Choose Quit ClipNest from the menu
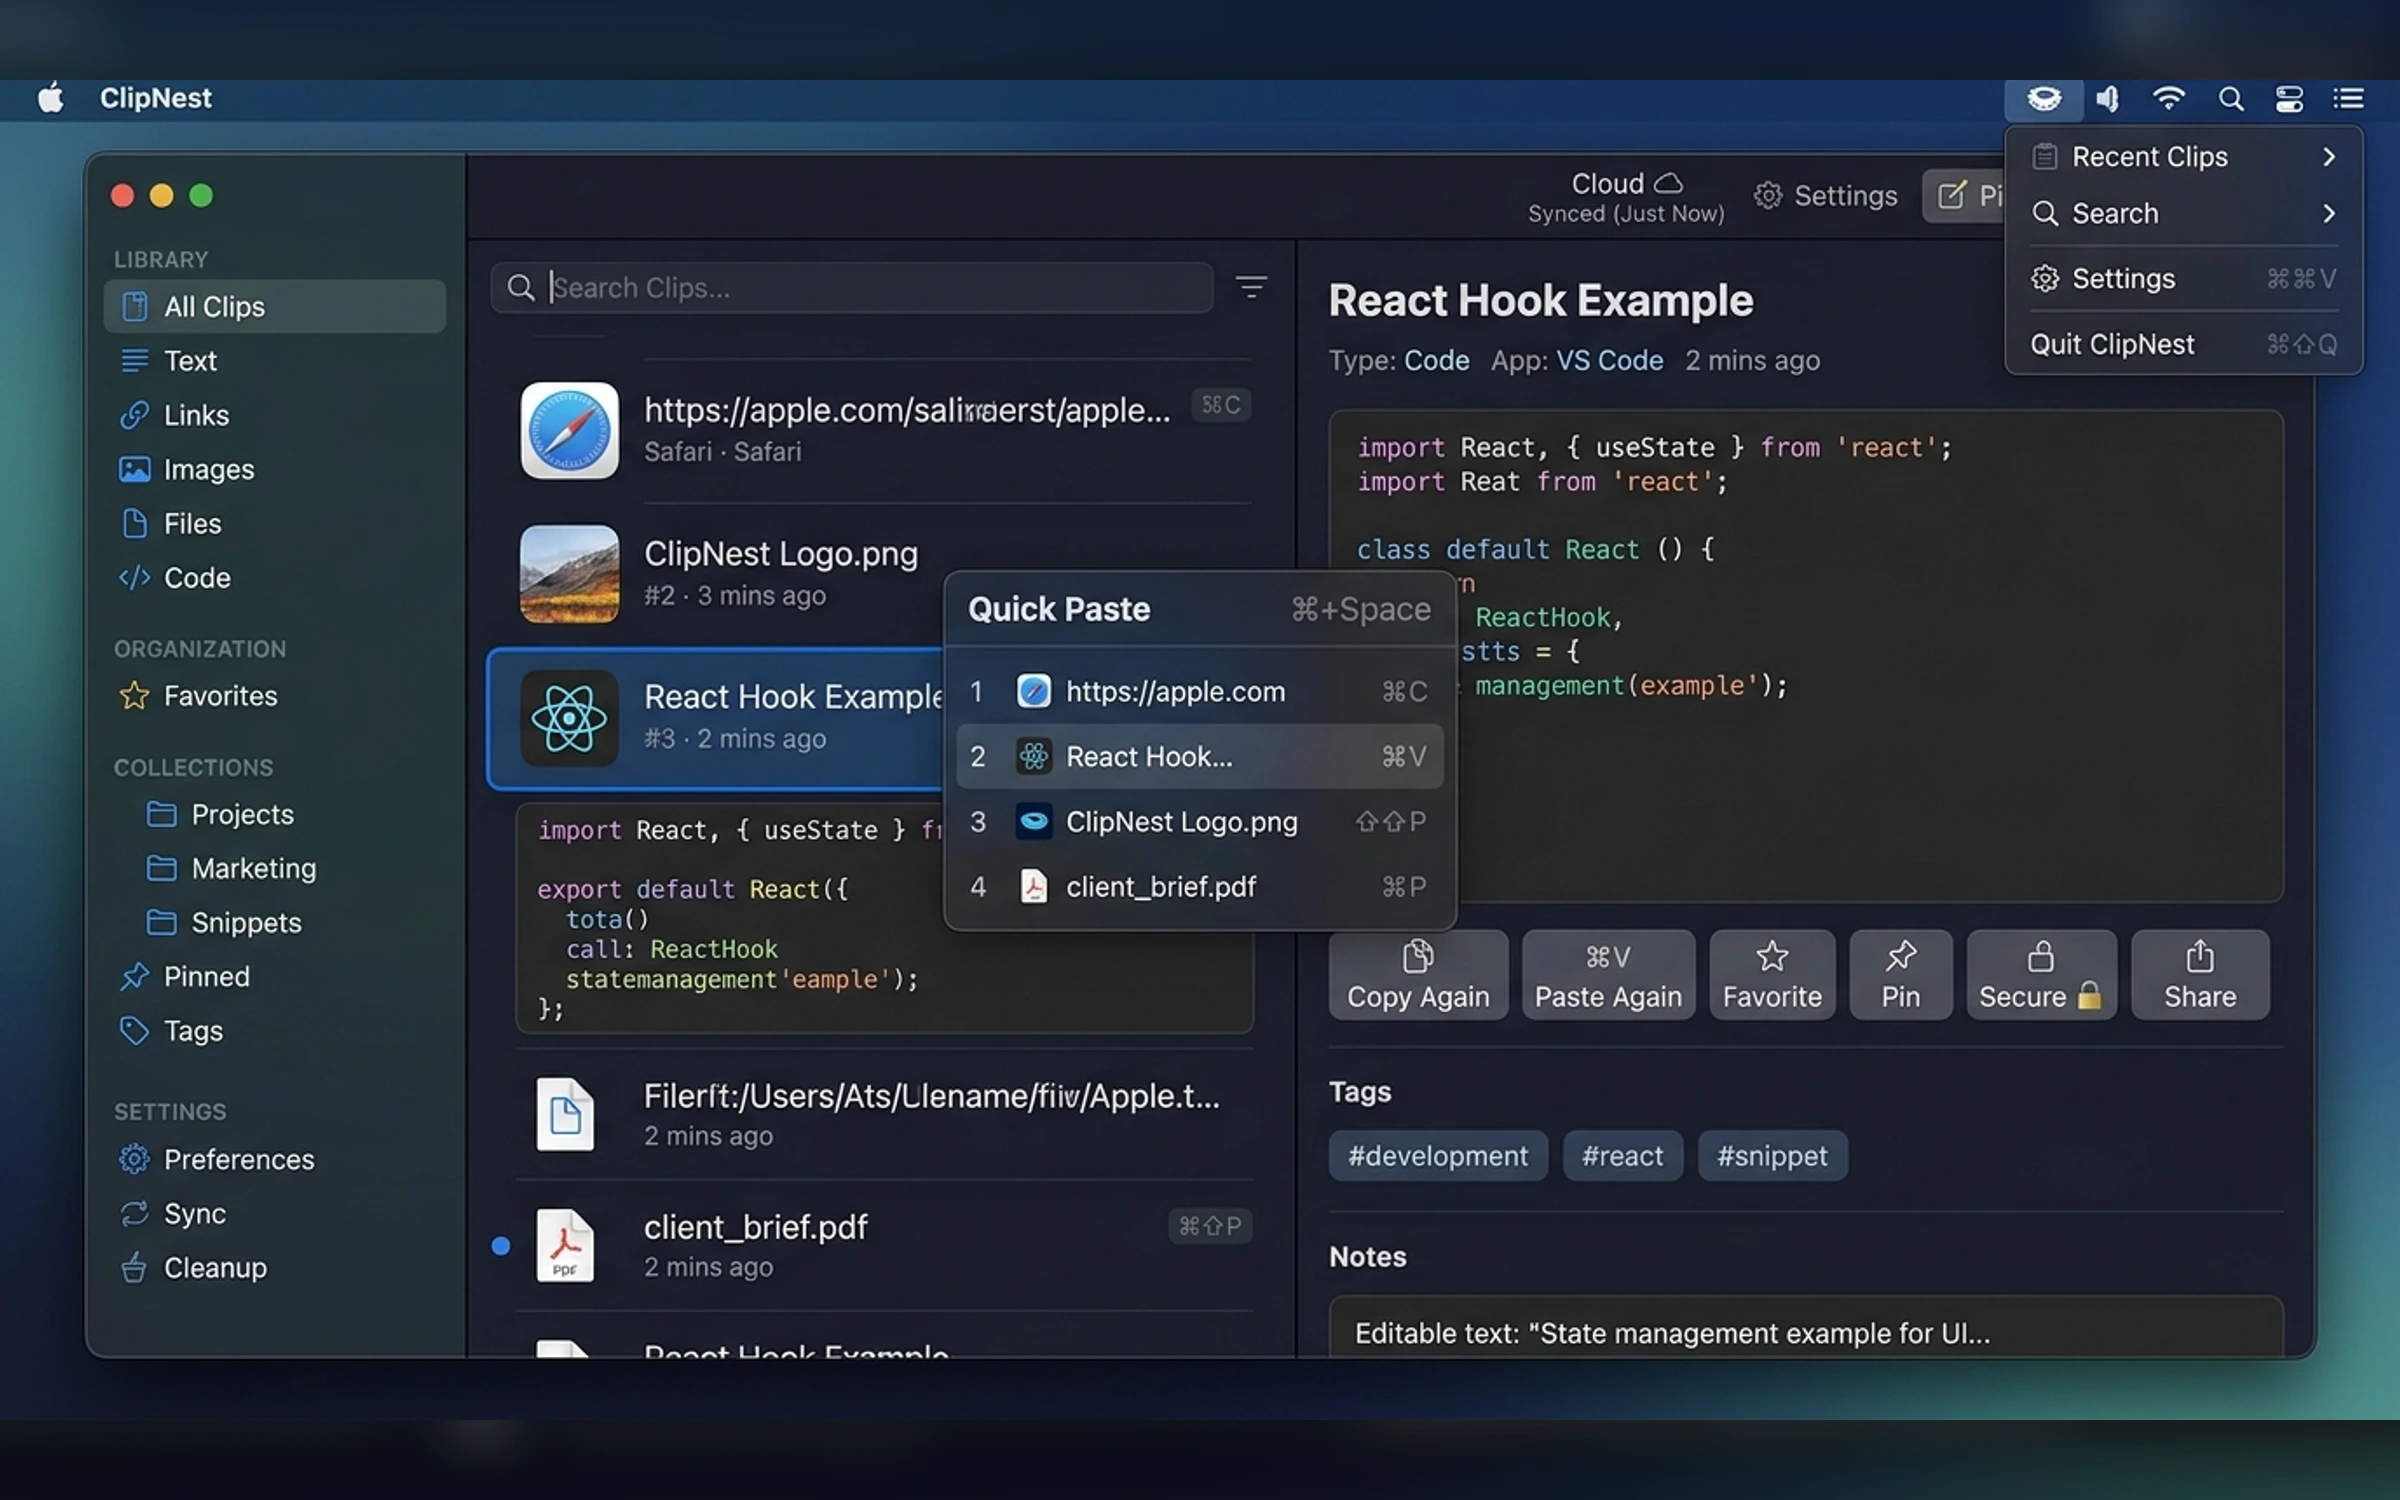Screen dimensions: 2400x1500 (2184, 345)
